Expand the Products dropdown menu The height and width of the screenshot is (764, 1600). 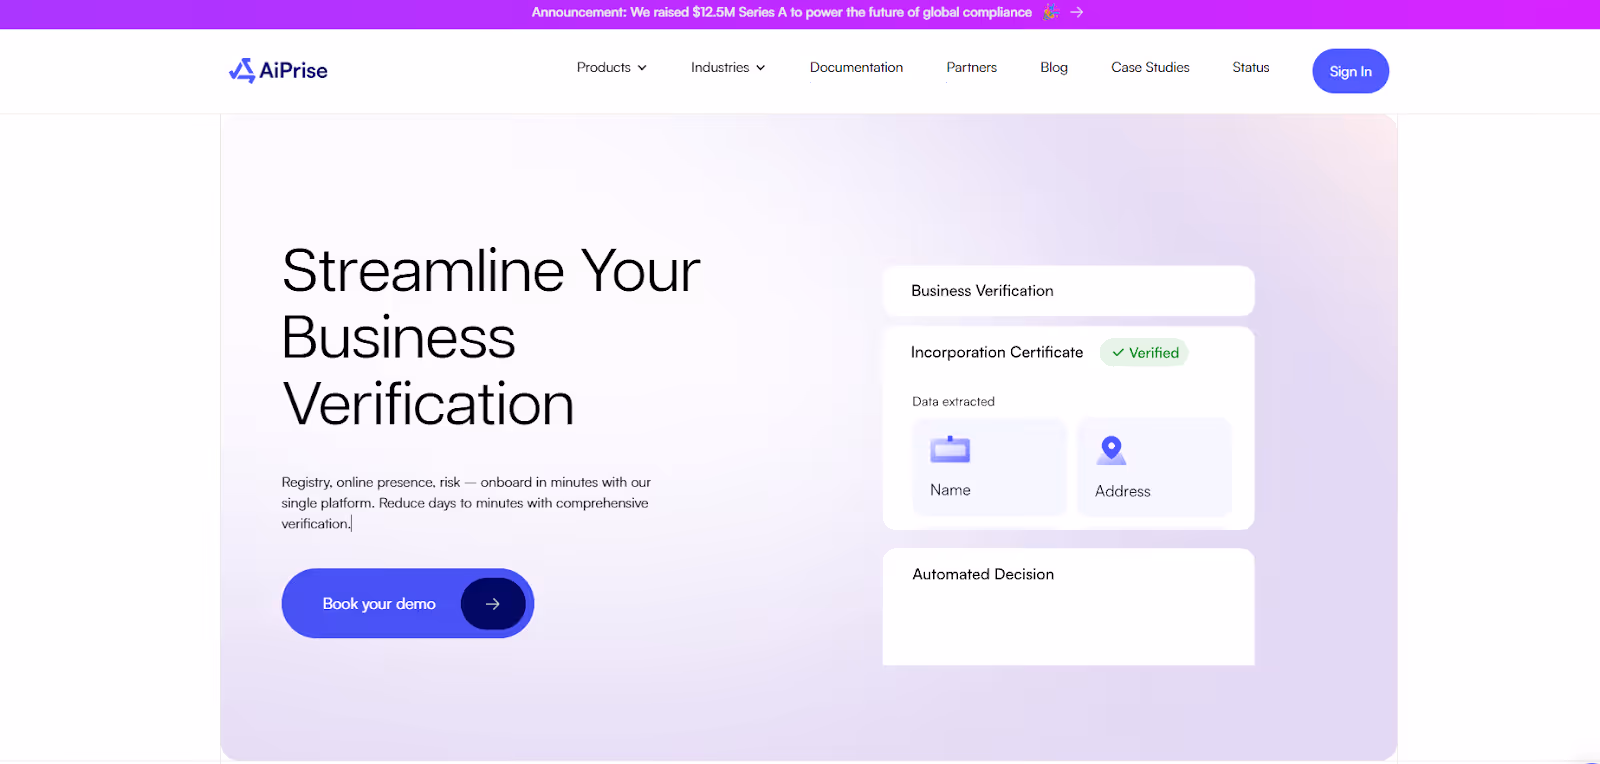pos(612,67)
